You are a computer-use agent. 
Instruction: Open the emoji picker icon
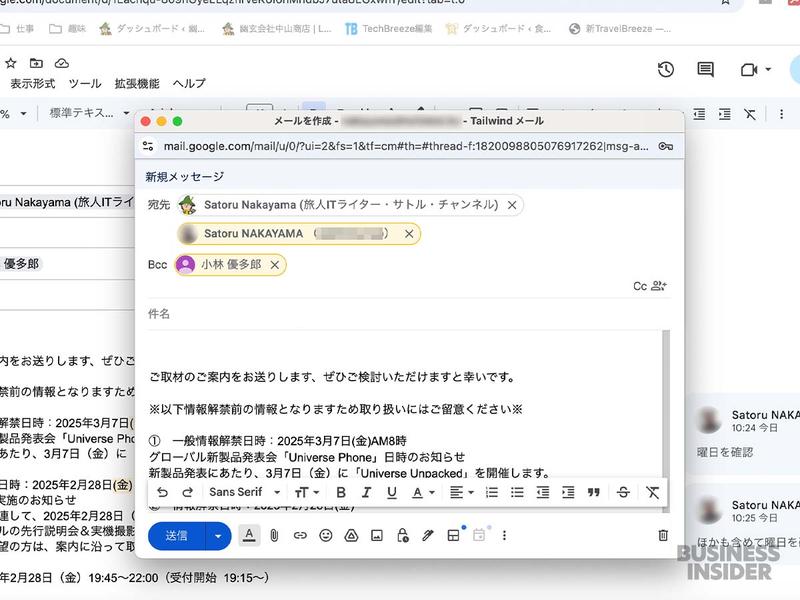[326, 535]
